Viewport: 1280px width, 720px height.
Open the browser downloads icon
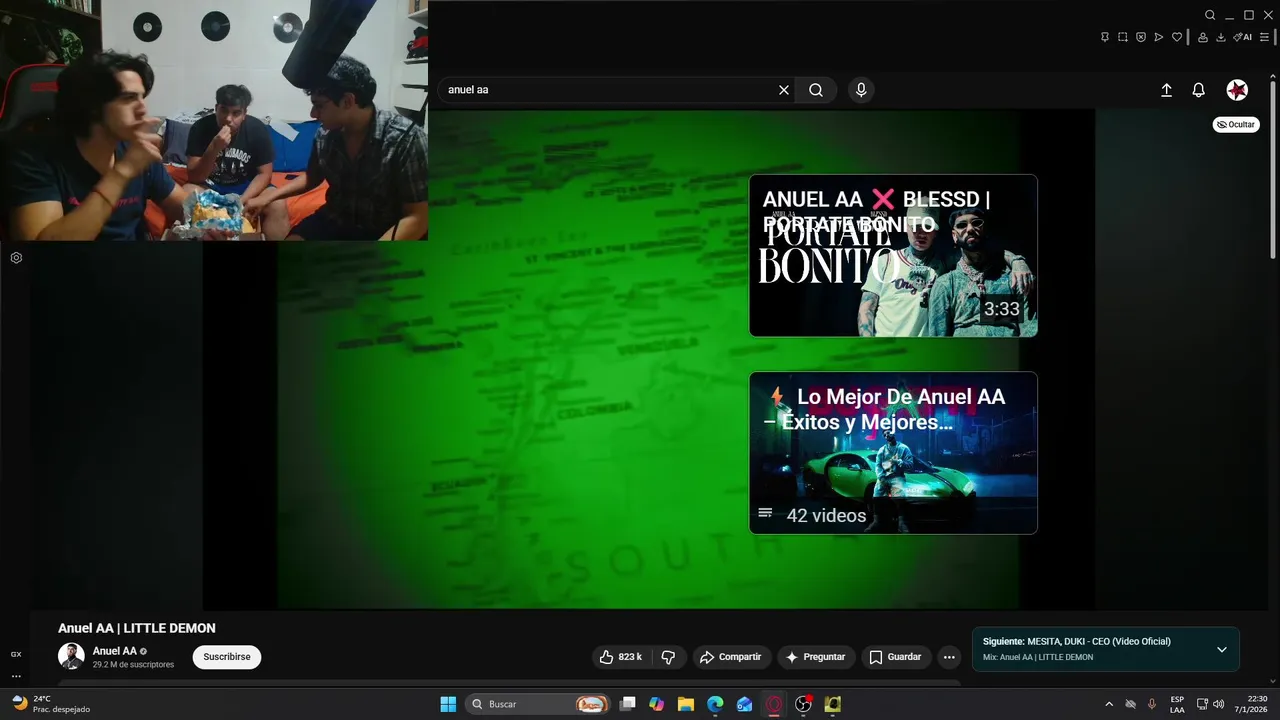(1221, 37)
